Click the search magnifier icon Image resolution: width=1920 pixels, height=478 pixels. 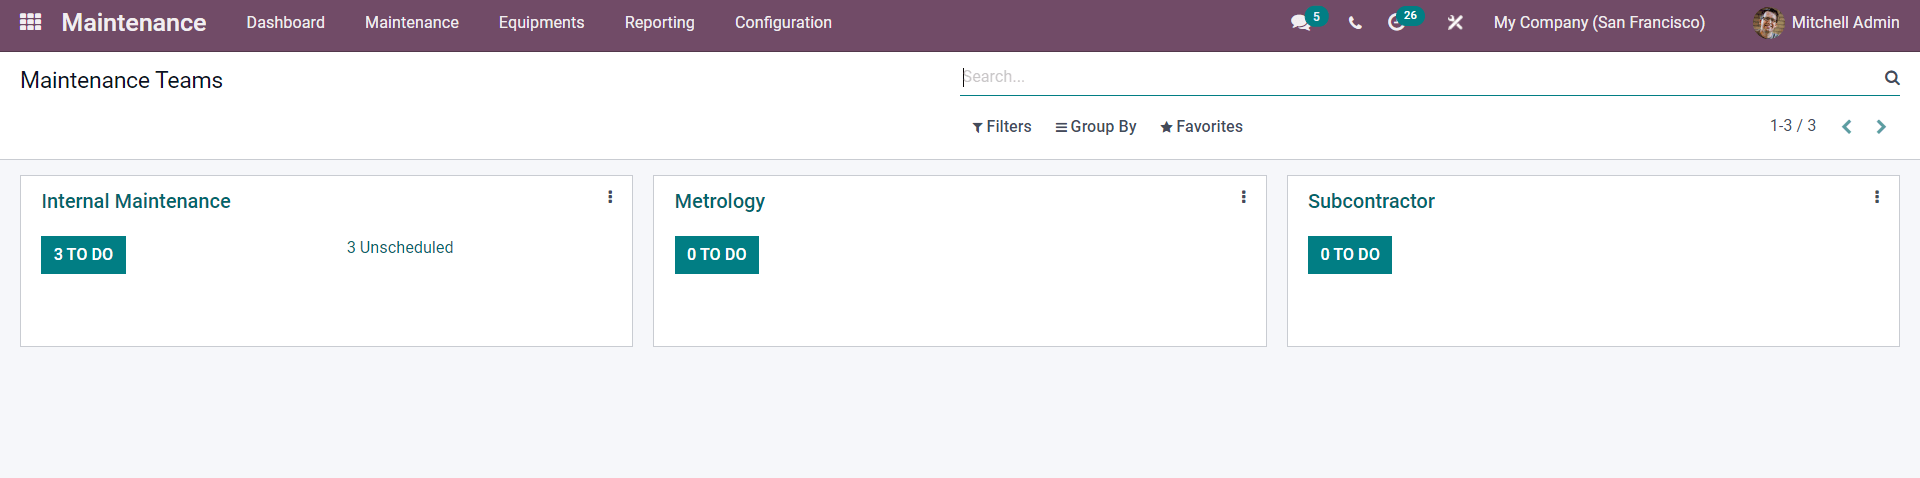[x=1892, y=77]
